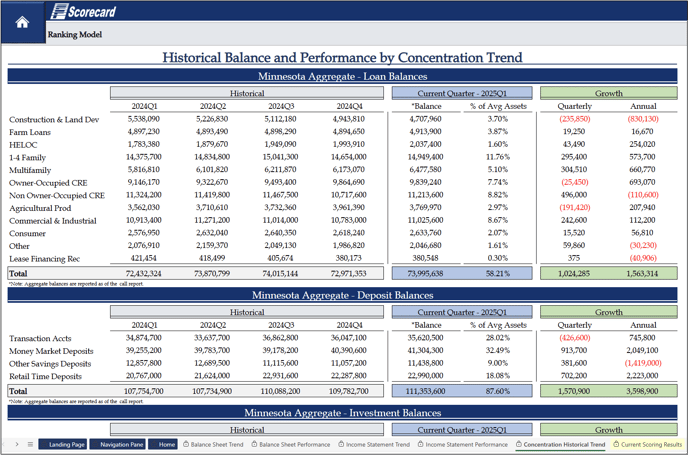Viewport: 688px width, 455px height.
Task: Open the all-sheets list menu icon
Action: tap(30, 444)
